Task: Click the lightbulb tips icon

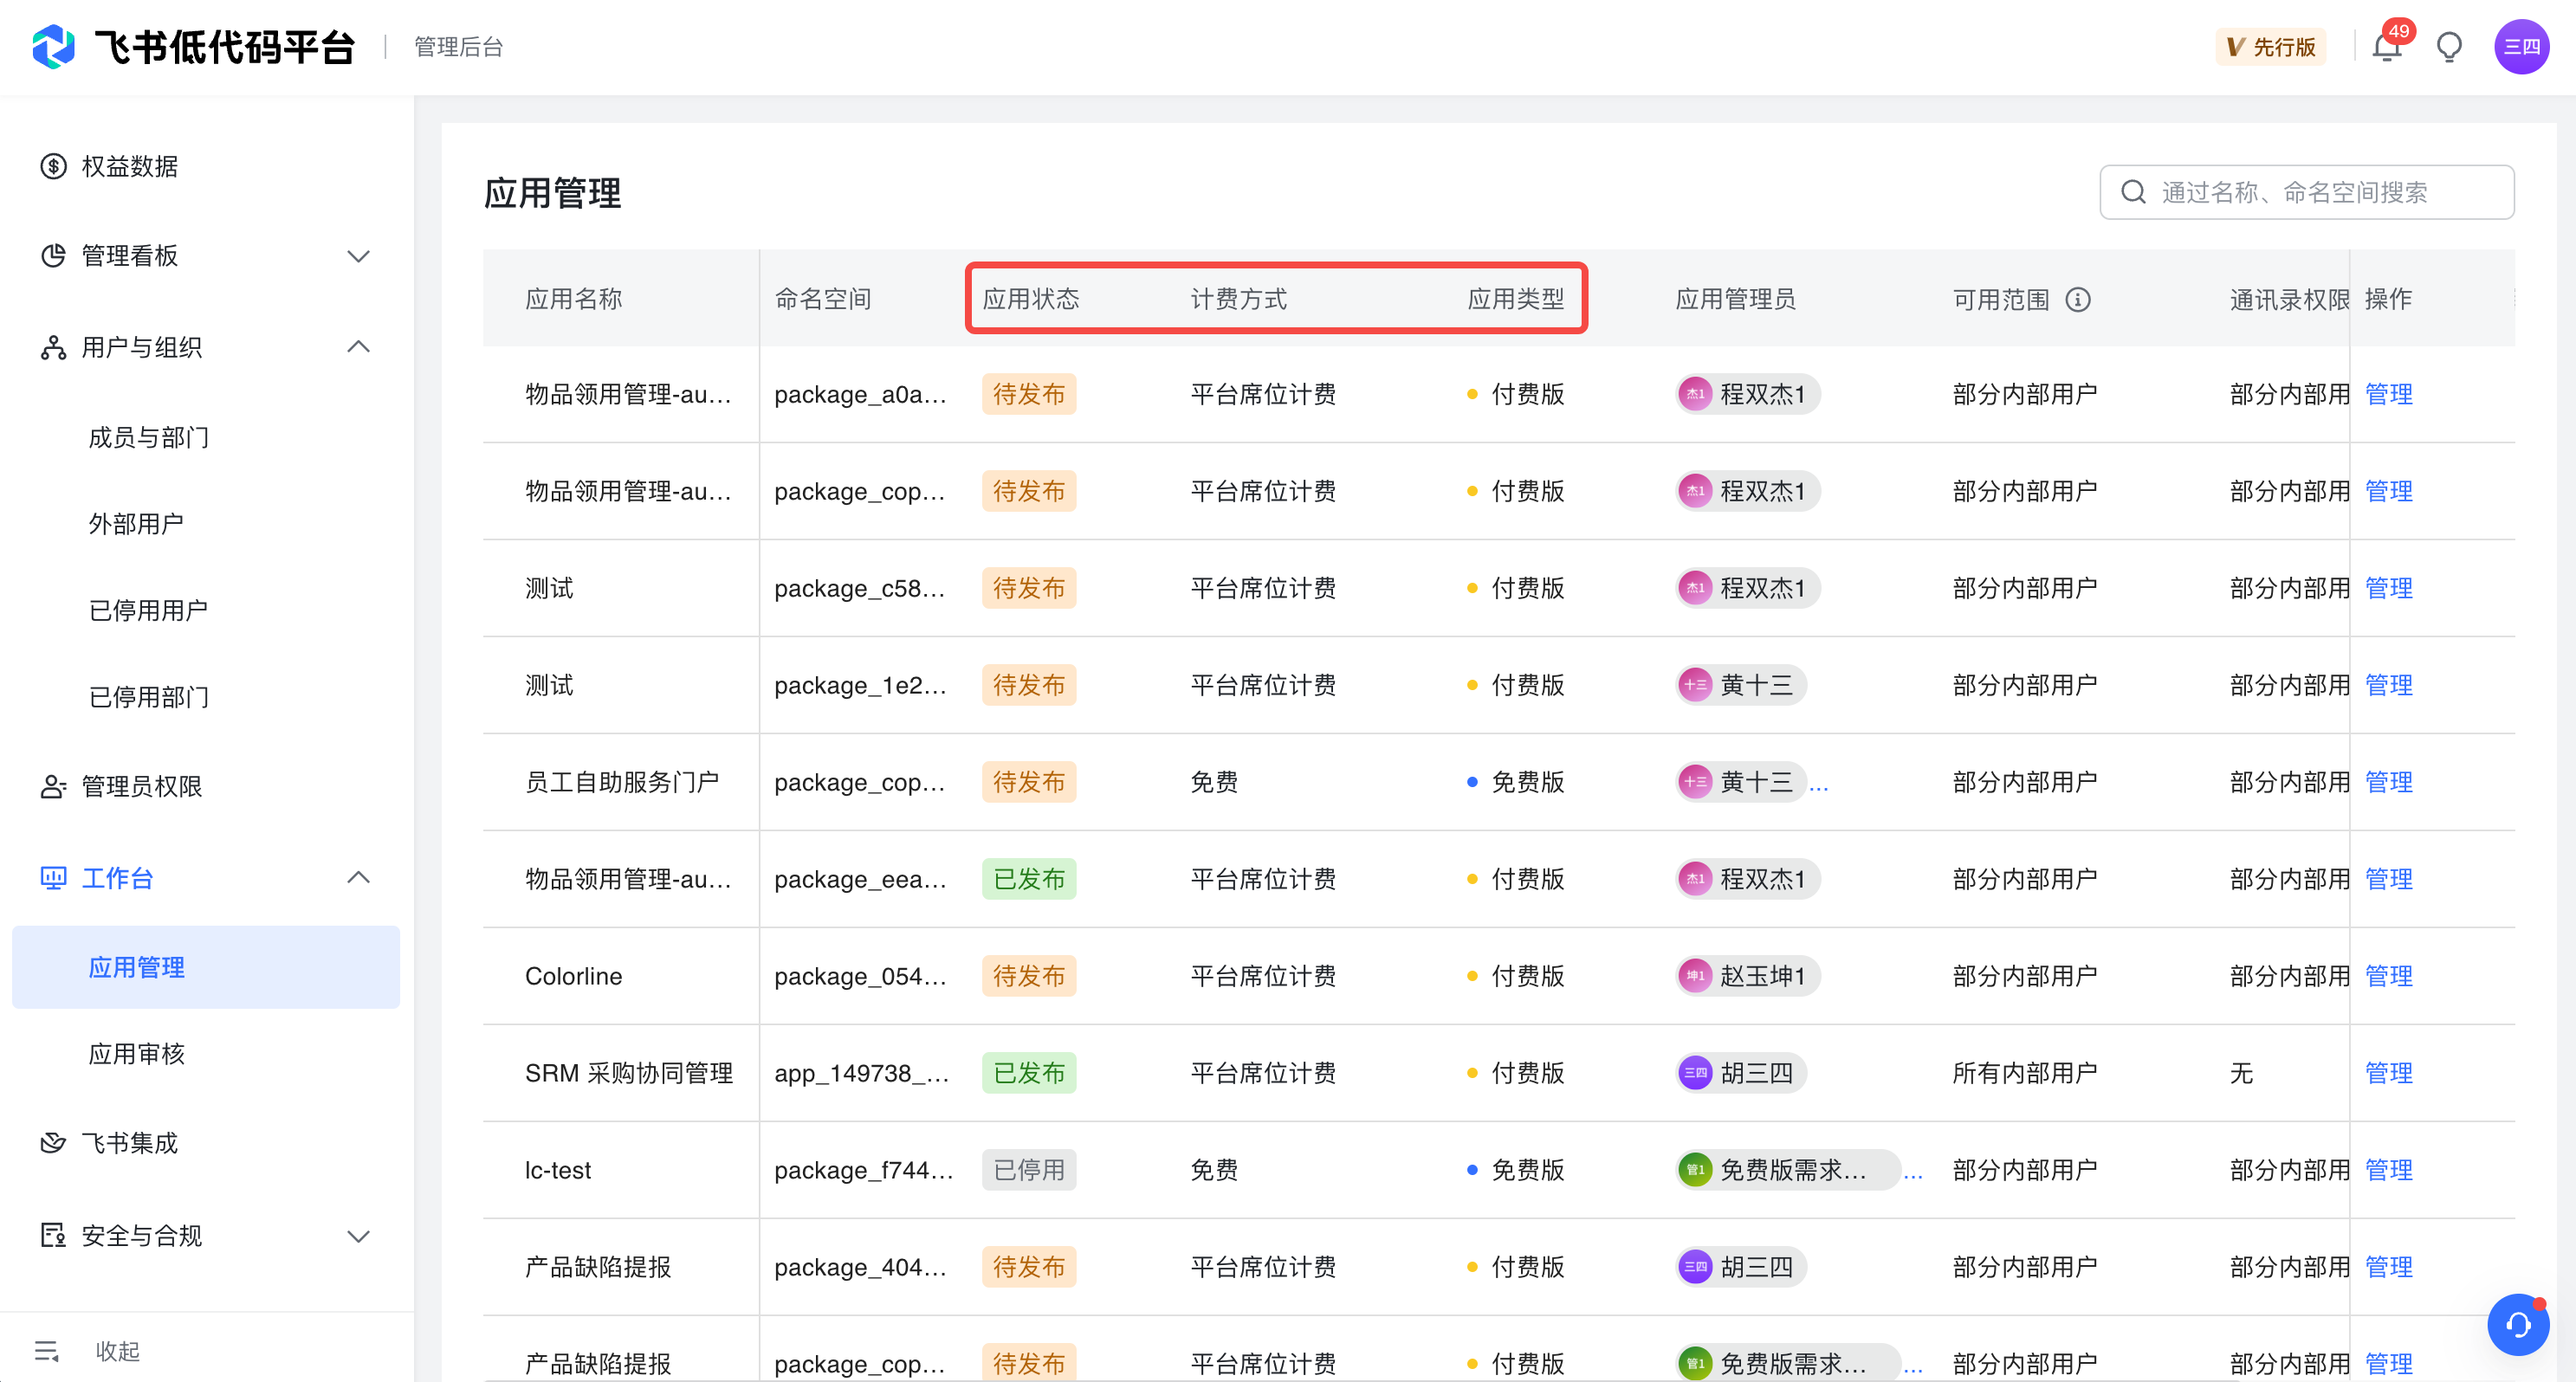Action: (2449, 47)
